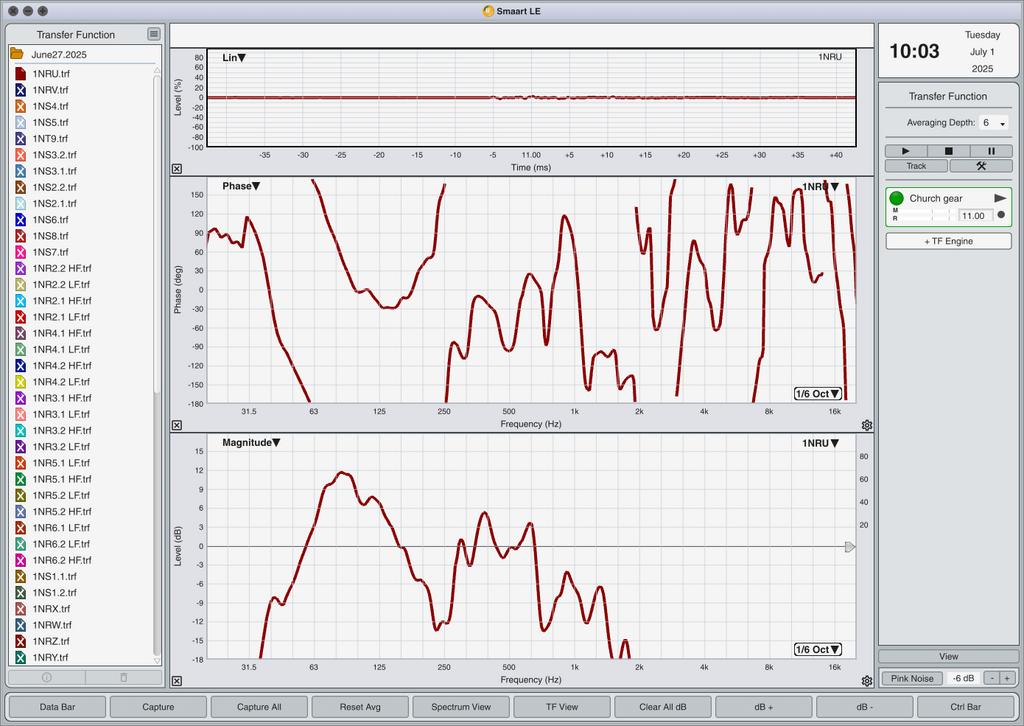Click the Clear All dB button

point(663,706)
